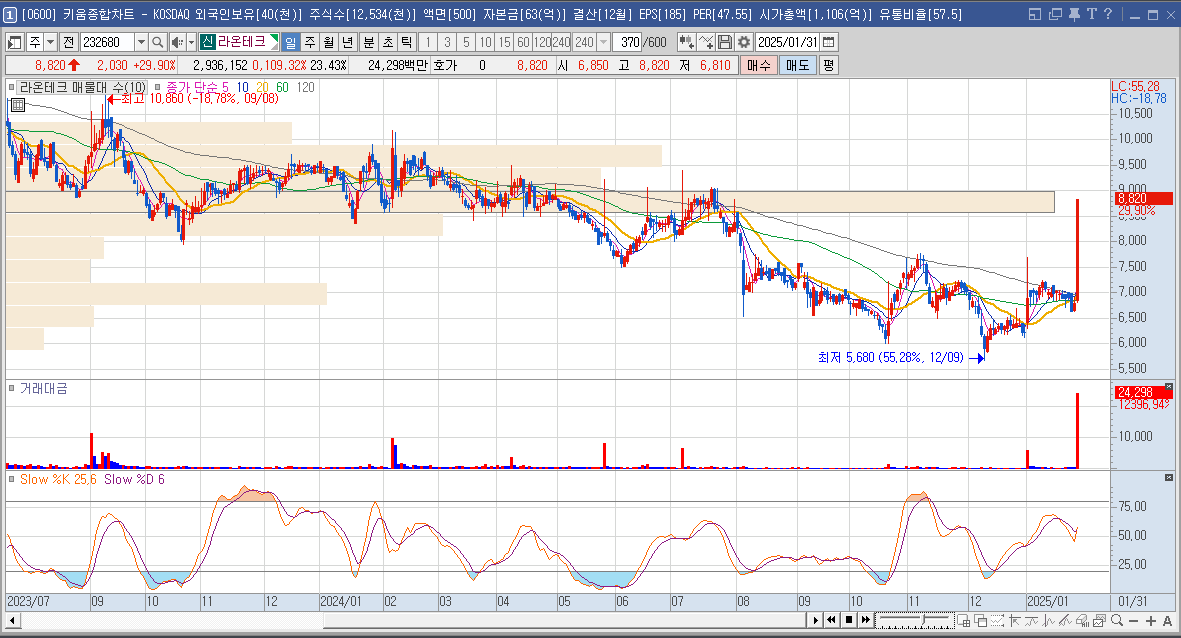
Task: Expand the stock code 232680 dropdown
Action: coord(141,42)
